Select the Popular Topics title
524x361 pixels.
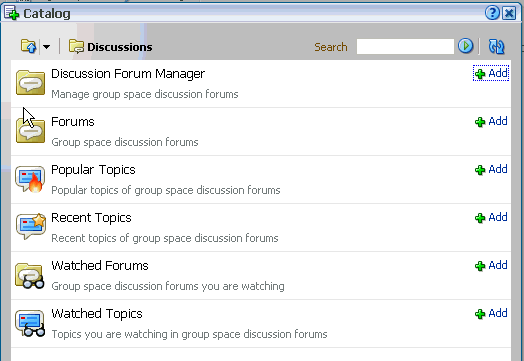tap(93, 170)
